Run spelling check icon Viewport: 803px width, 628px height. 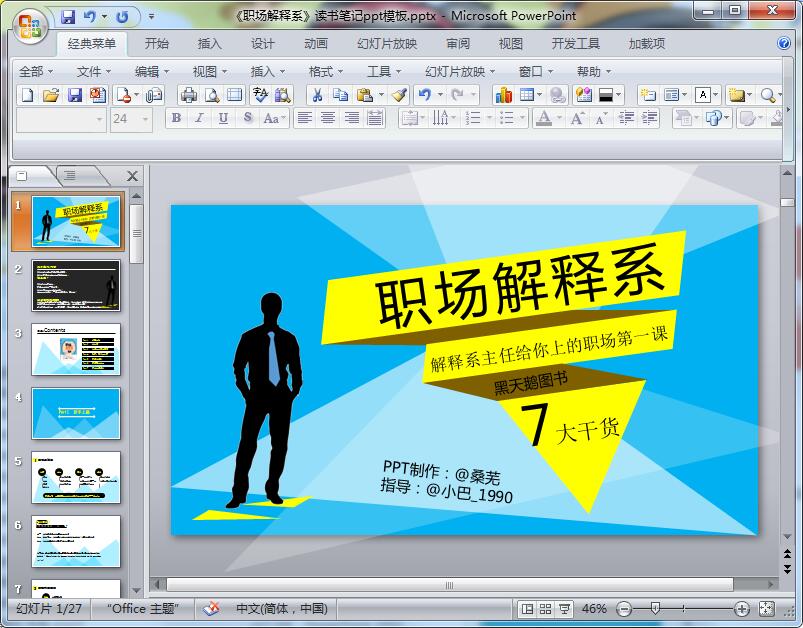pos(260,95)
